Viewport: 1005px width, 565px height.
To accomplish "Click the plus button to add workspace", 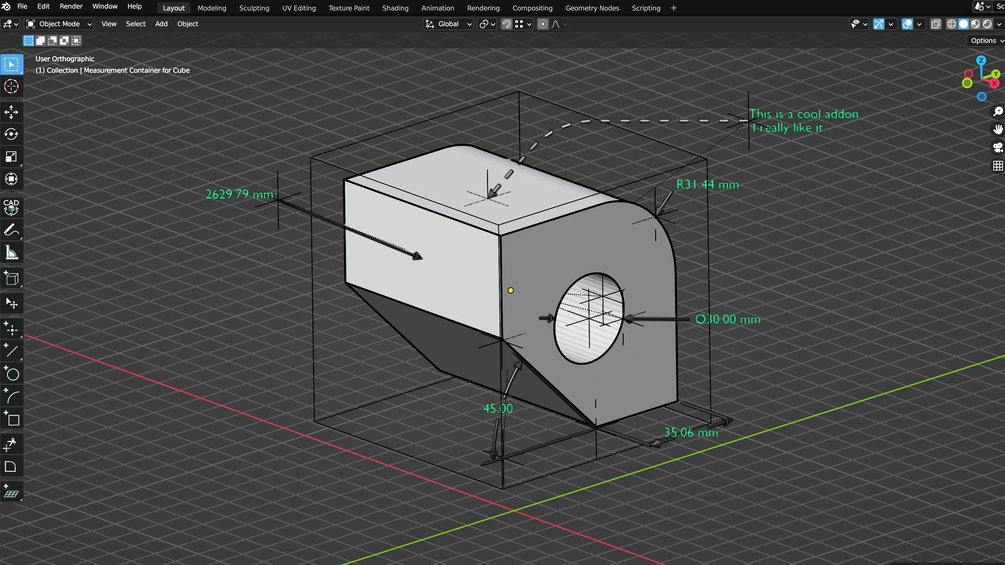I will (x=673, y=8).
